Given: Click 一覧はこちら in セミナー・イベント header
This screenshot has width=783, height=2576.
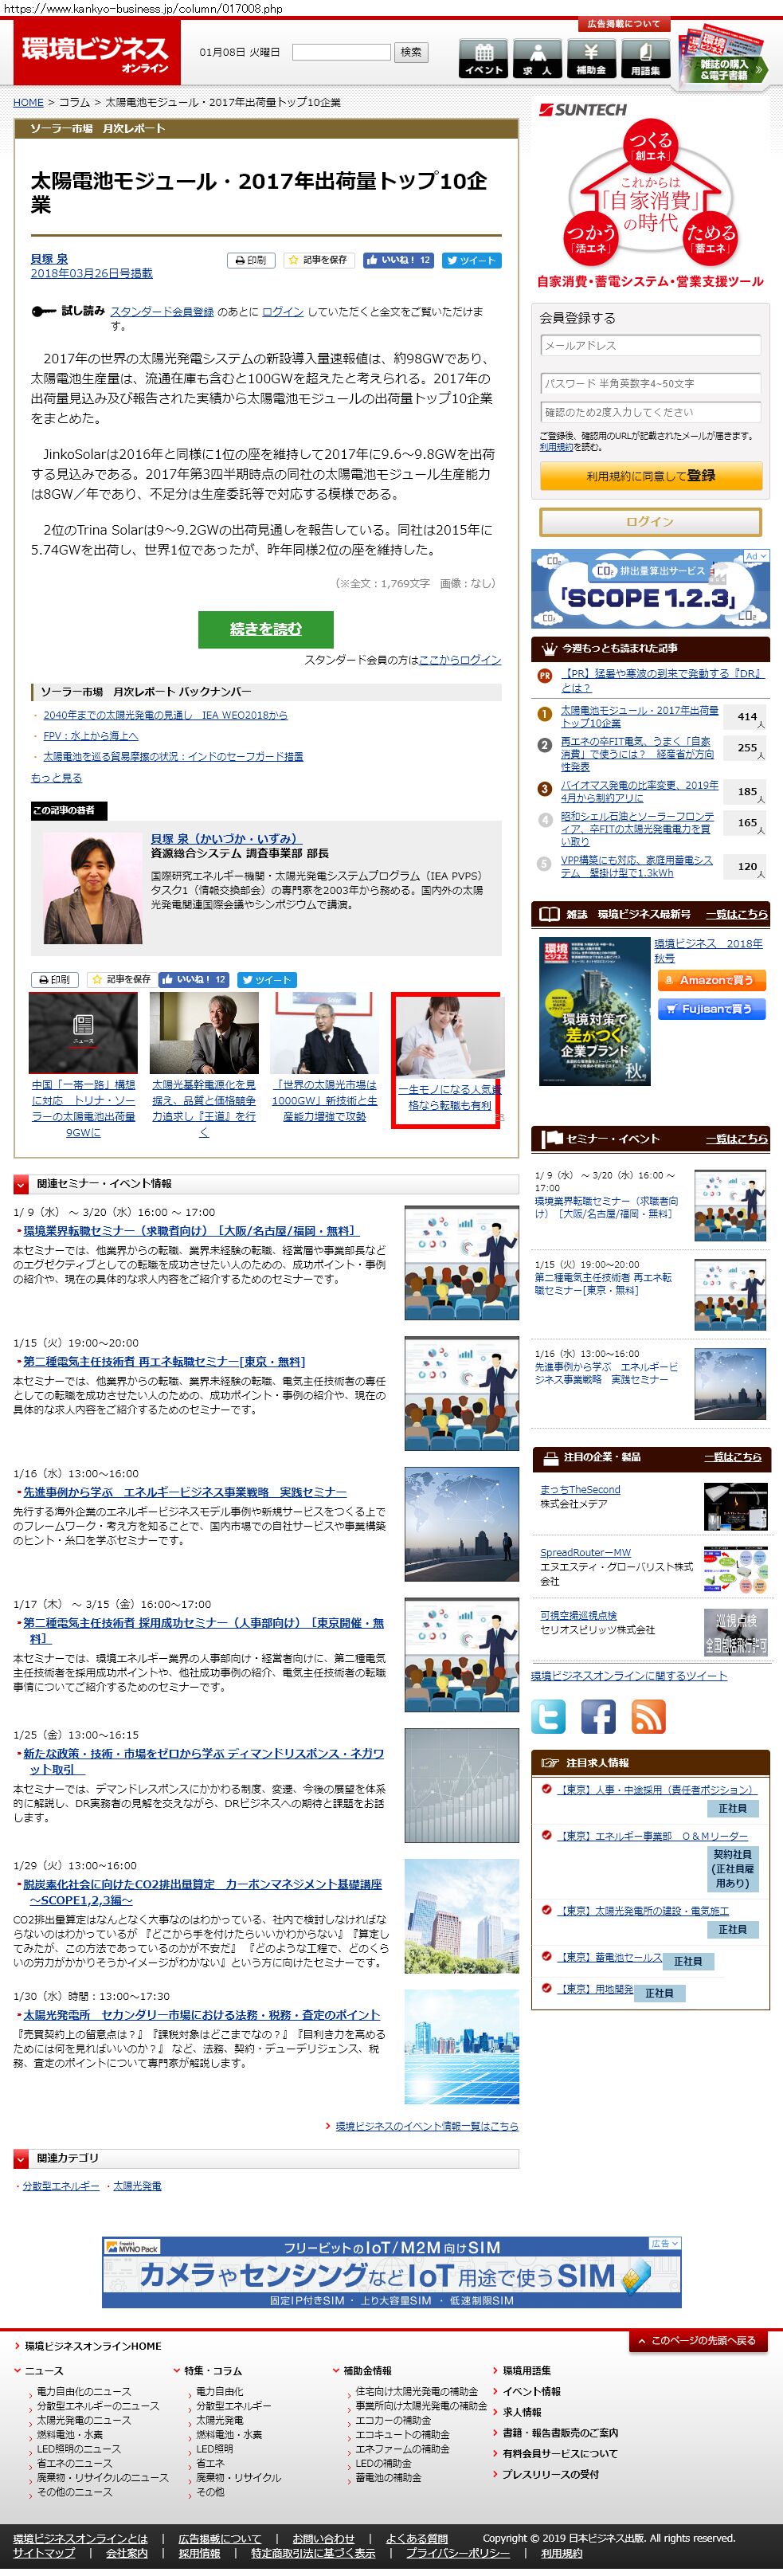Looking at the screenshot, I should coord(737,1139).
